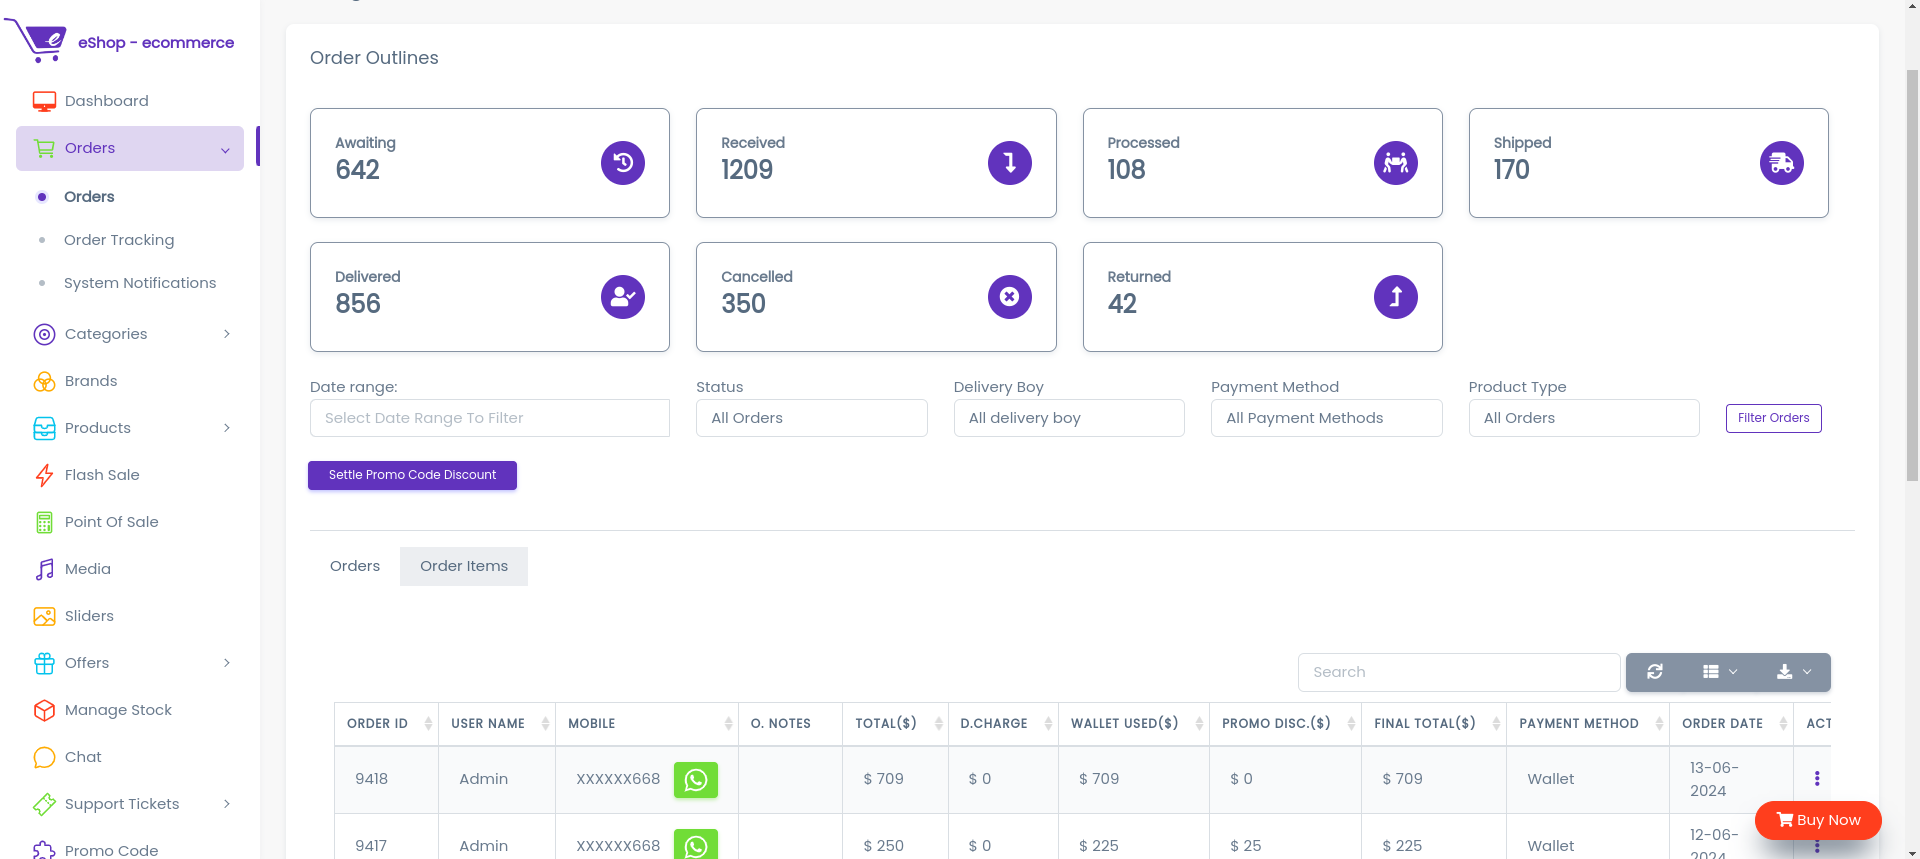
Task: Click the eShop shopping cart logo
Action: [x=37, y=41]
